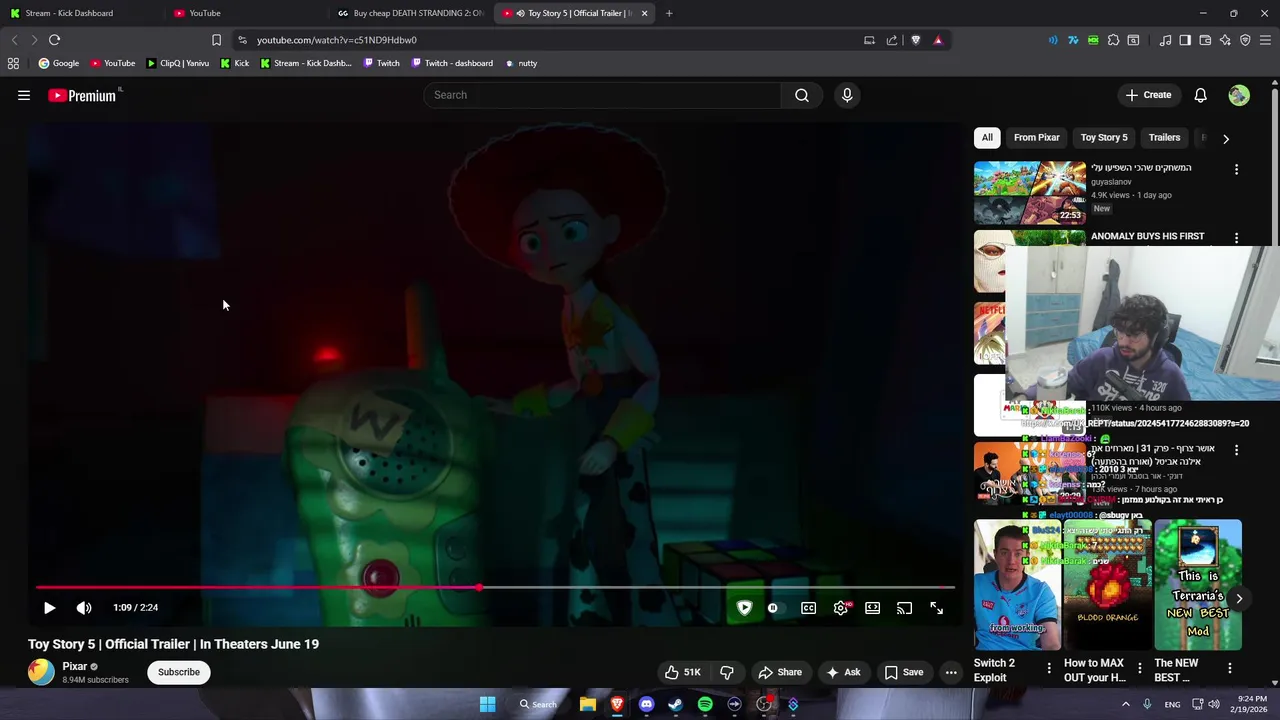The width and height of the screenshot is (1280, 720).
Task: Open the guyaslanov recommended video thumbnail
Action: tap(1030, 192)
